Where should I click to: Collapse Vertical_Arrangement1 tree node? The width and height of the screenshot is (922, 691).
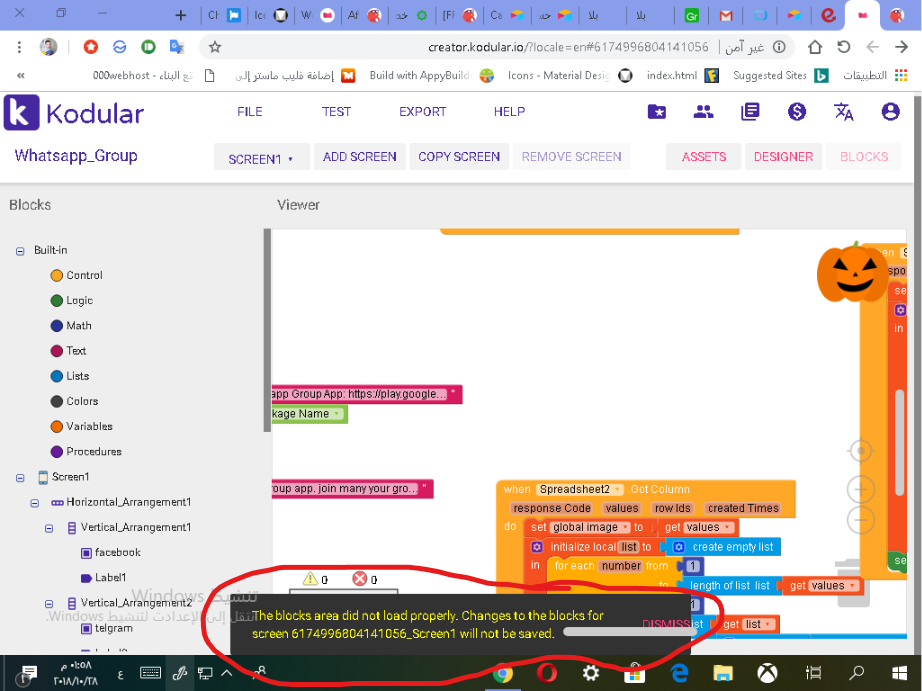tap(49, 529)
